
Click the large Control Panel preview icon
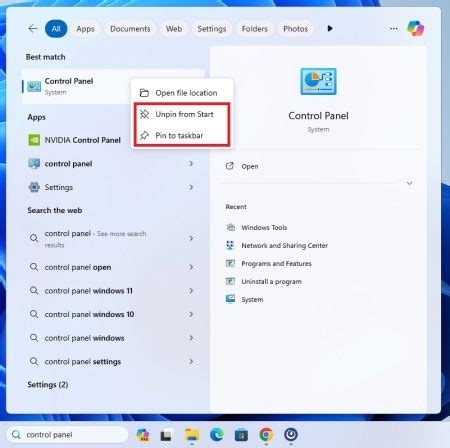pyautogui.click(x=318, y=82)
